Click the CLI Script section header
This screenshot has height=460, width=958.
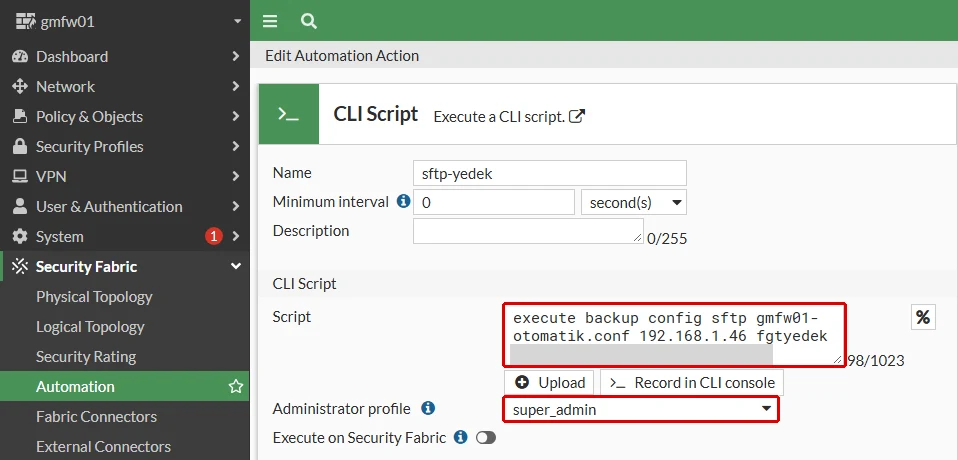pyautogui.click(x=304, y=284)
